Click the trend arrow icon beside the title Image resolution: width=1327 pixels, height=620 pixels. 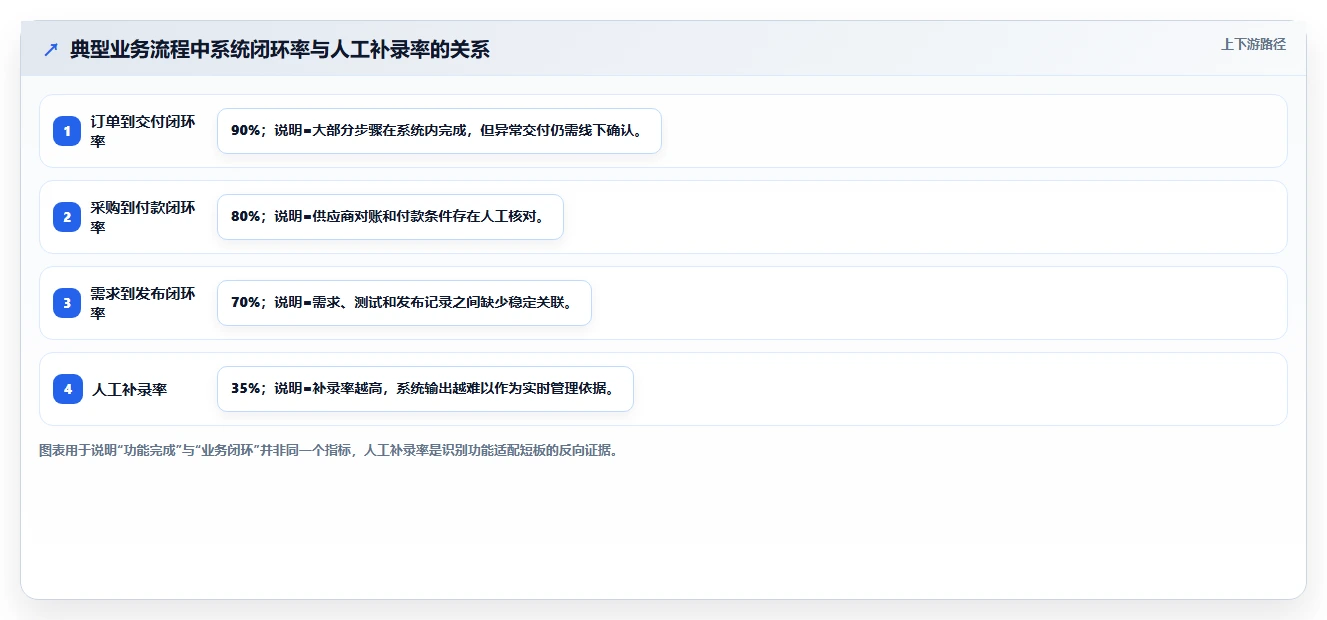click(51, 50)
